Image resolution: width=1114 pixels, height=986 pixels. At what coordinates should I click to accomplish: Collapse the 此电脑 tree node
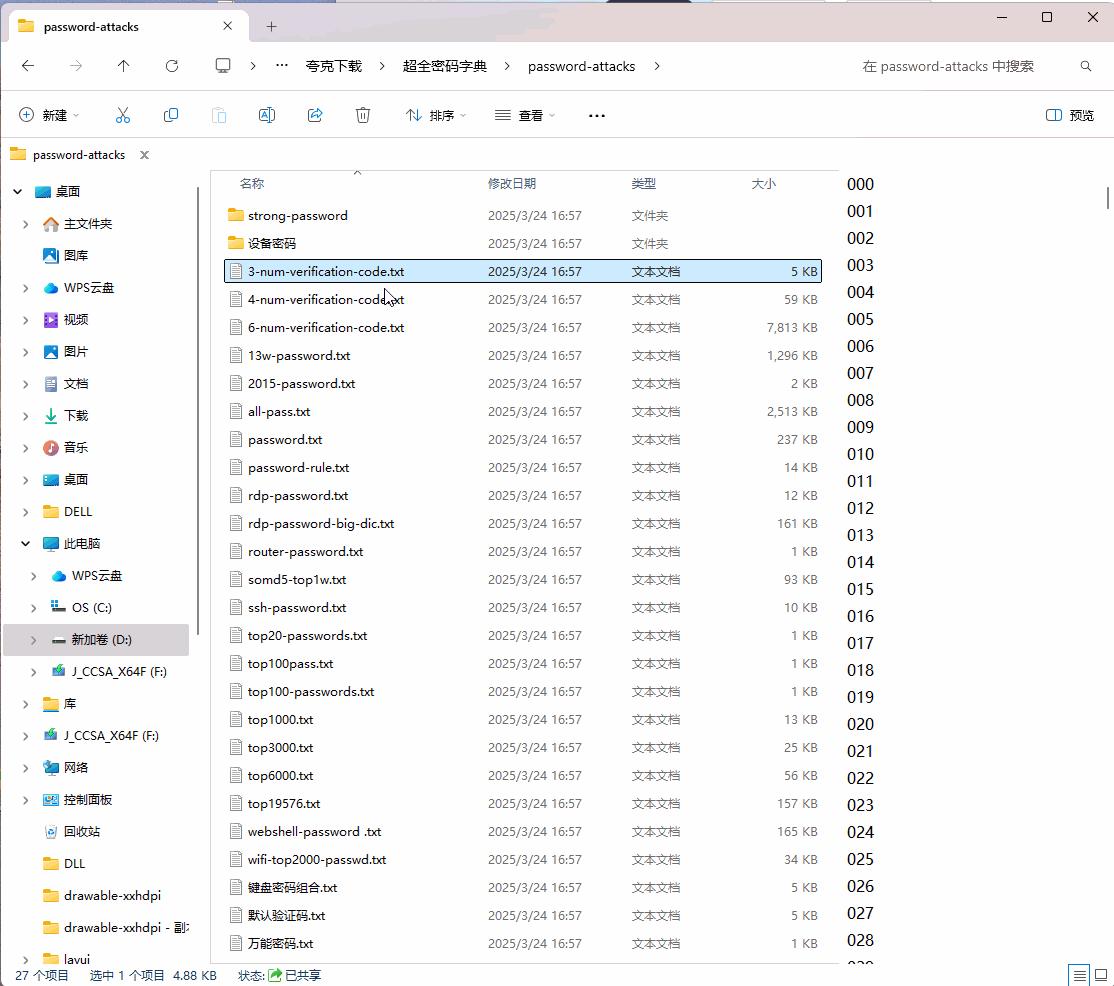tap(26, 543)
